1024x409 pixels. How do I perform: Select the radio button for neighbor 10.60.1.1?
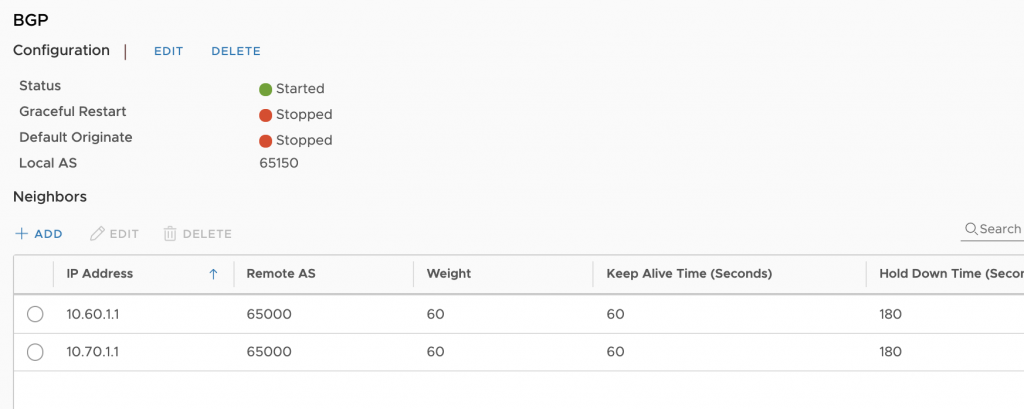click(35, 314)
